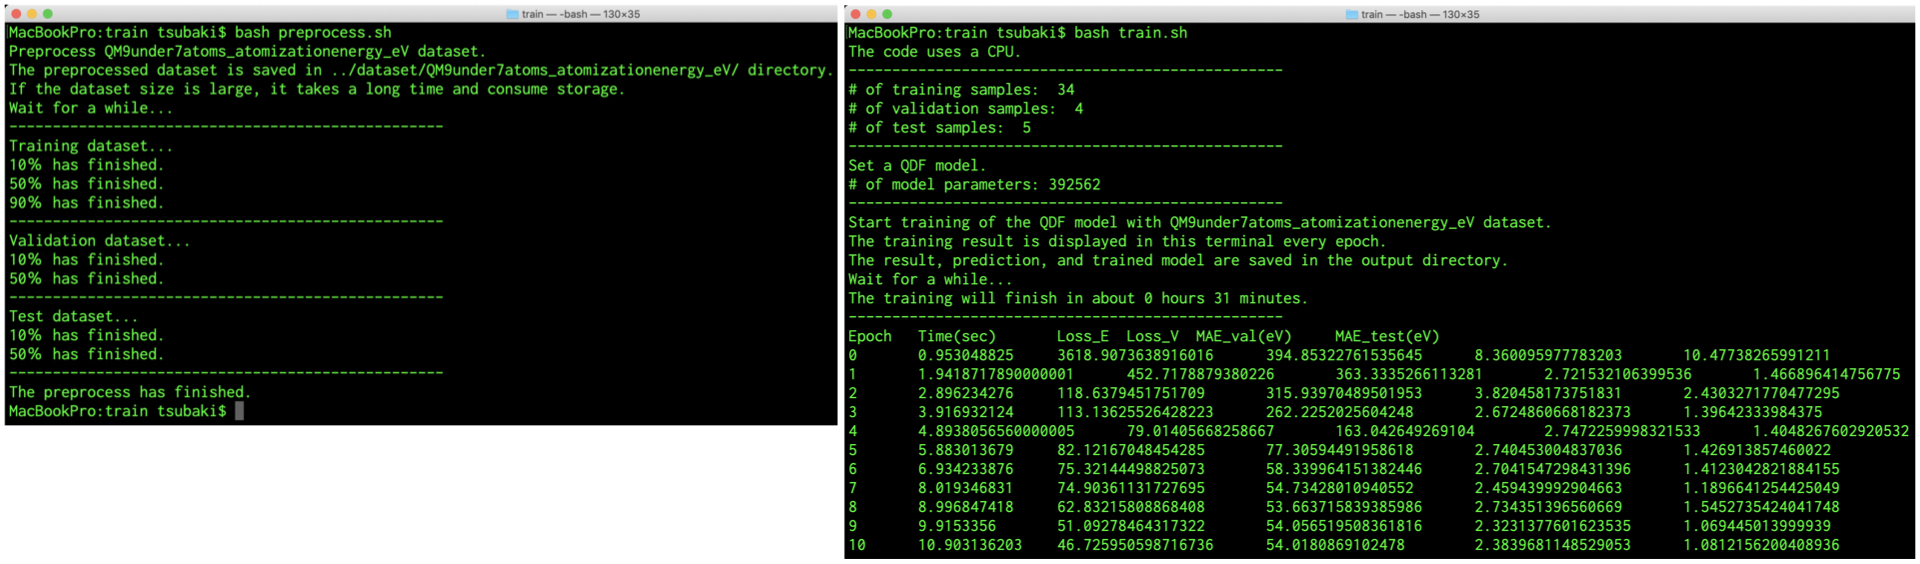Image resolution: width=1920 pixels, height=564 pixels.
Task: Click the right window title 'train — -bash — 130×35'
Action: (x=1420, y=14)
